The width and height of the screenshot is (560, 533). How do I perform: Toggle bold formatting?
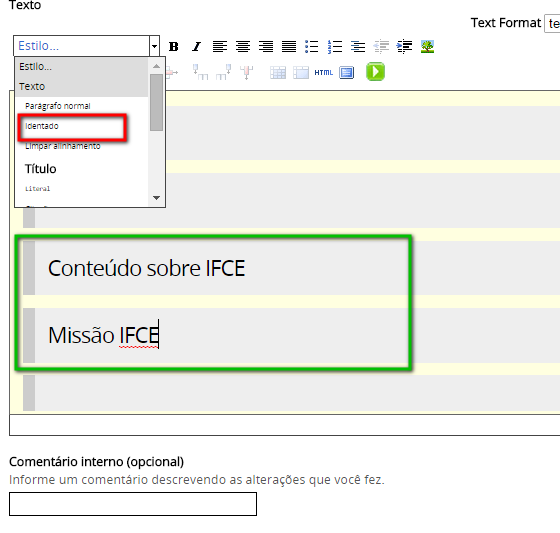(174, 46)
